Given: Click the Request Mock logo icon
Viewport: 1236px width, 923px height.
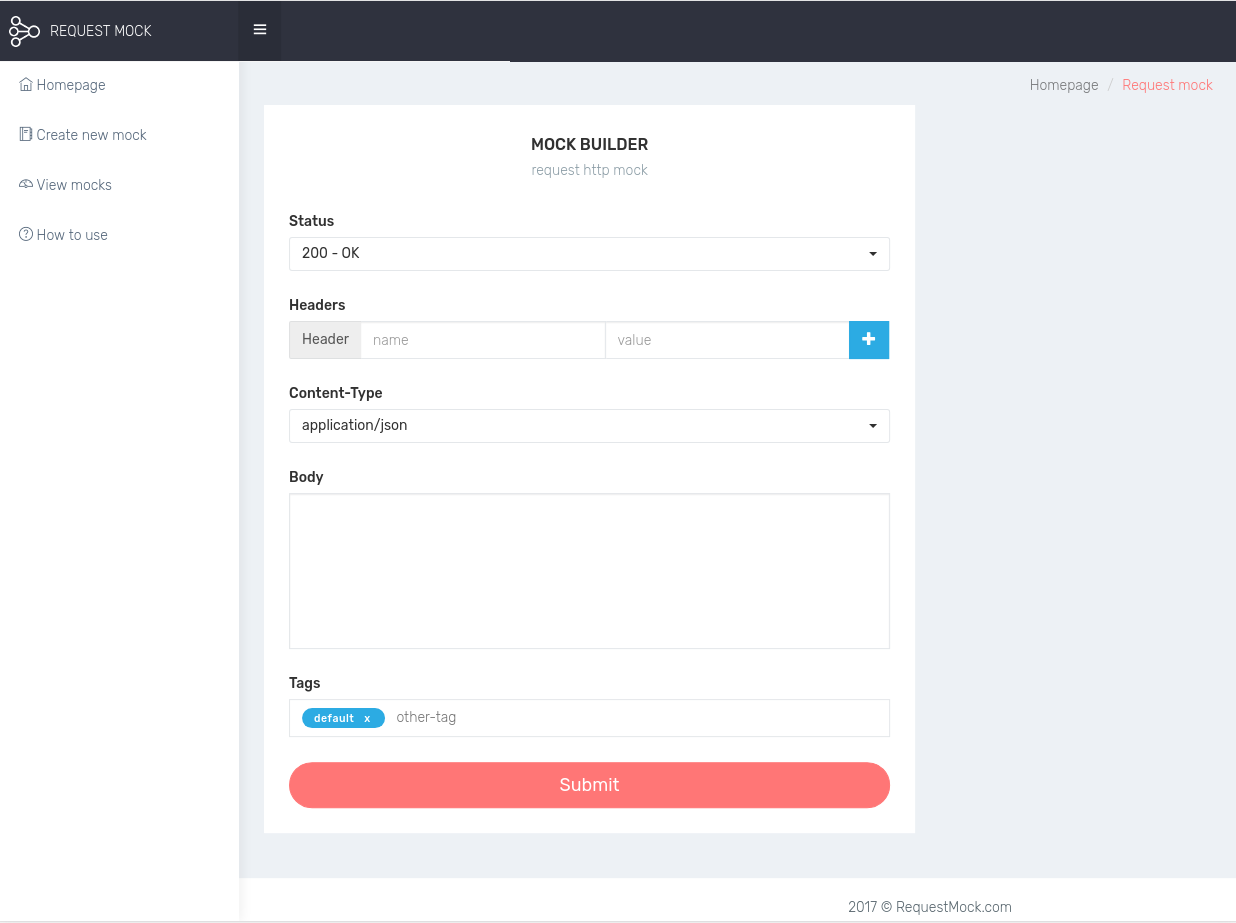Looking at the screenshot, I should click(x=24, y=31).
